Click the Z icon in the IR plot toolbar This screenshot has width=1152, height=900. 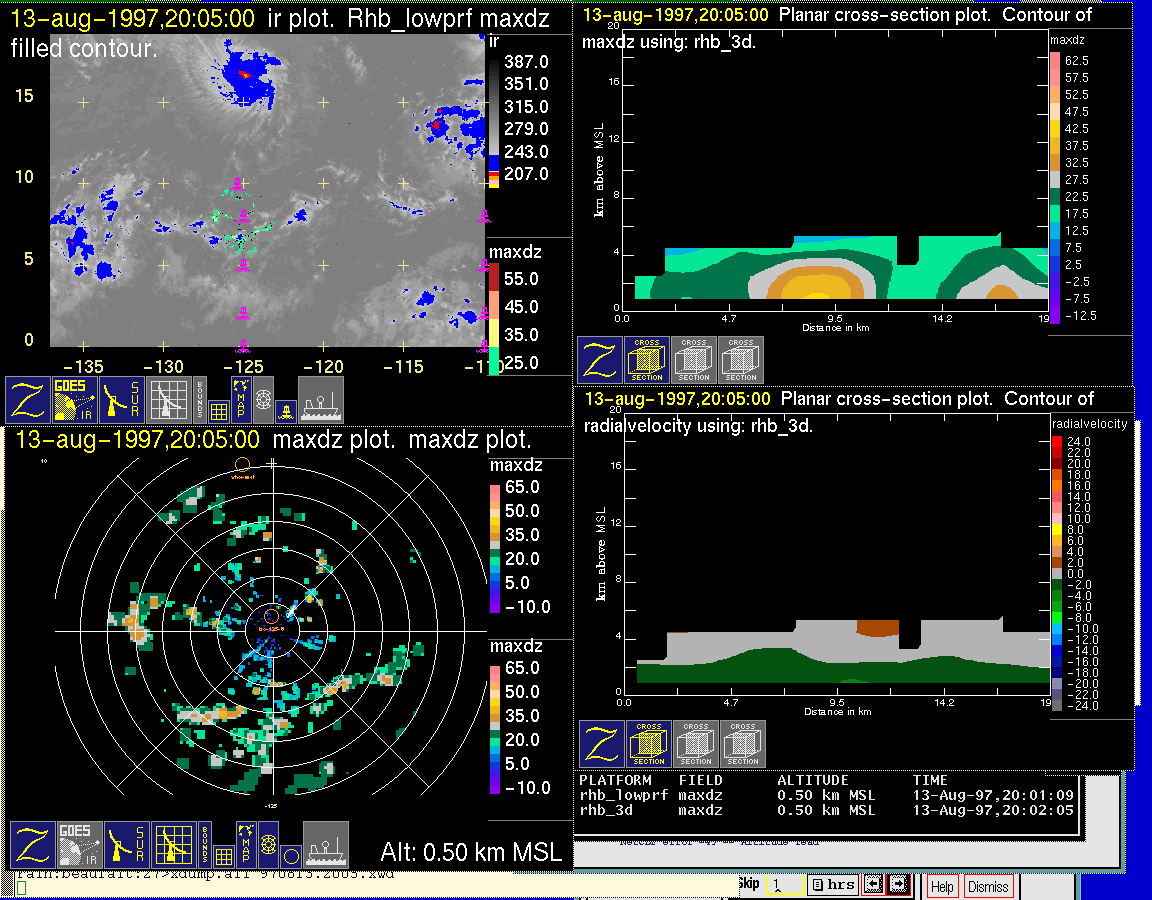click(x=28, y=399)
